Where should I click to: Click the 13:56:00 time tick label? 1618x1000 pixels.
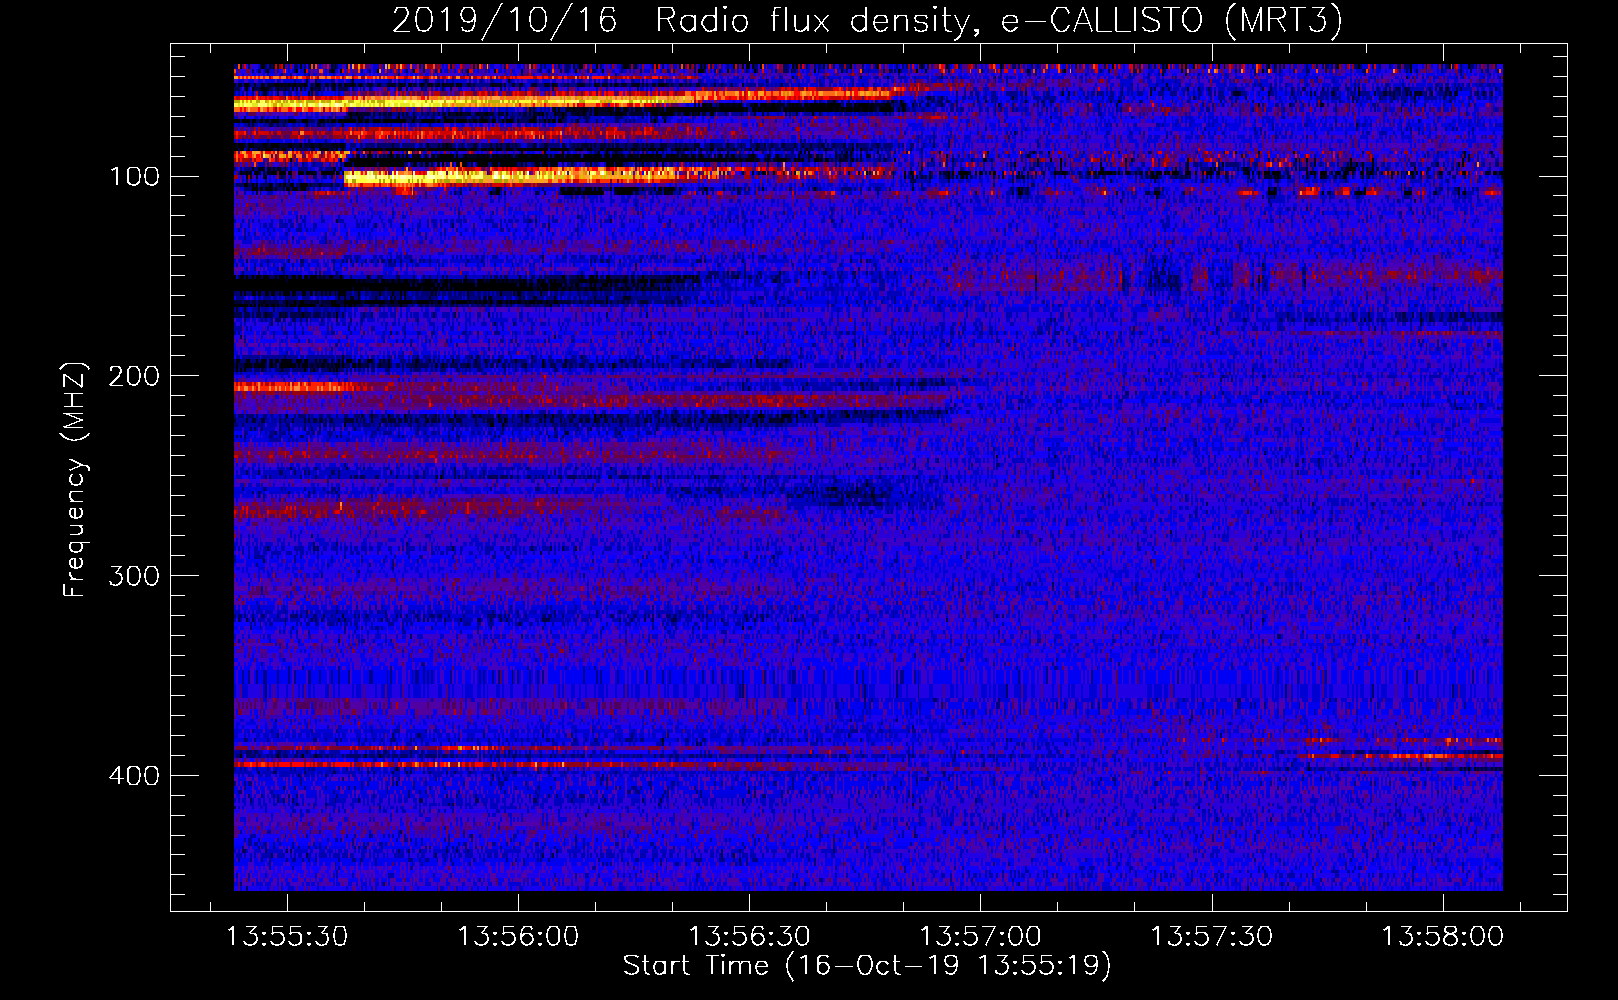tap(518, 937)
